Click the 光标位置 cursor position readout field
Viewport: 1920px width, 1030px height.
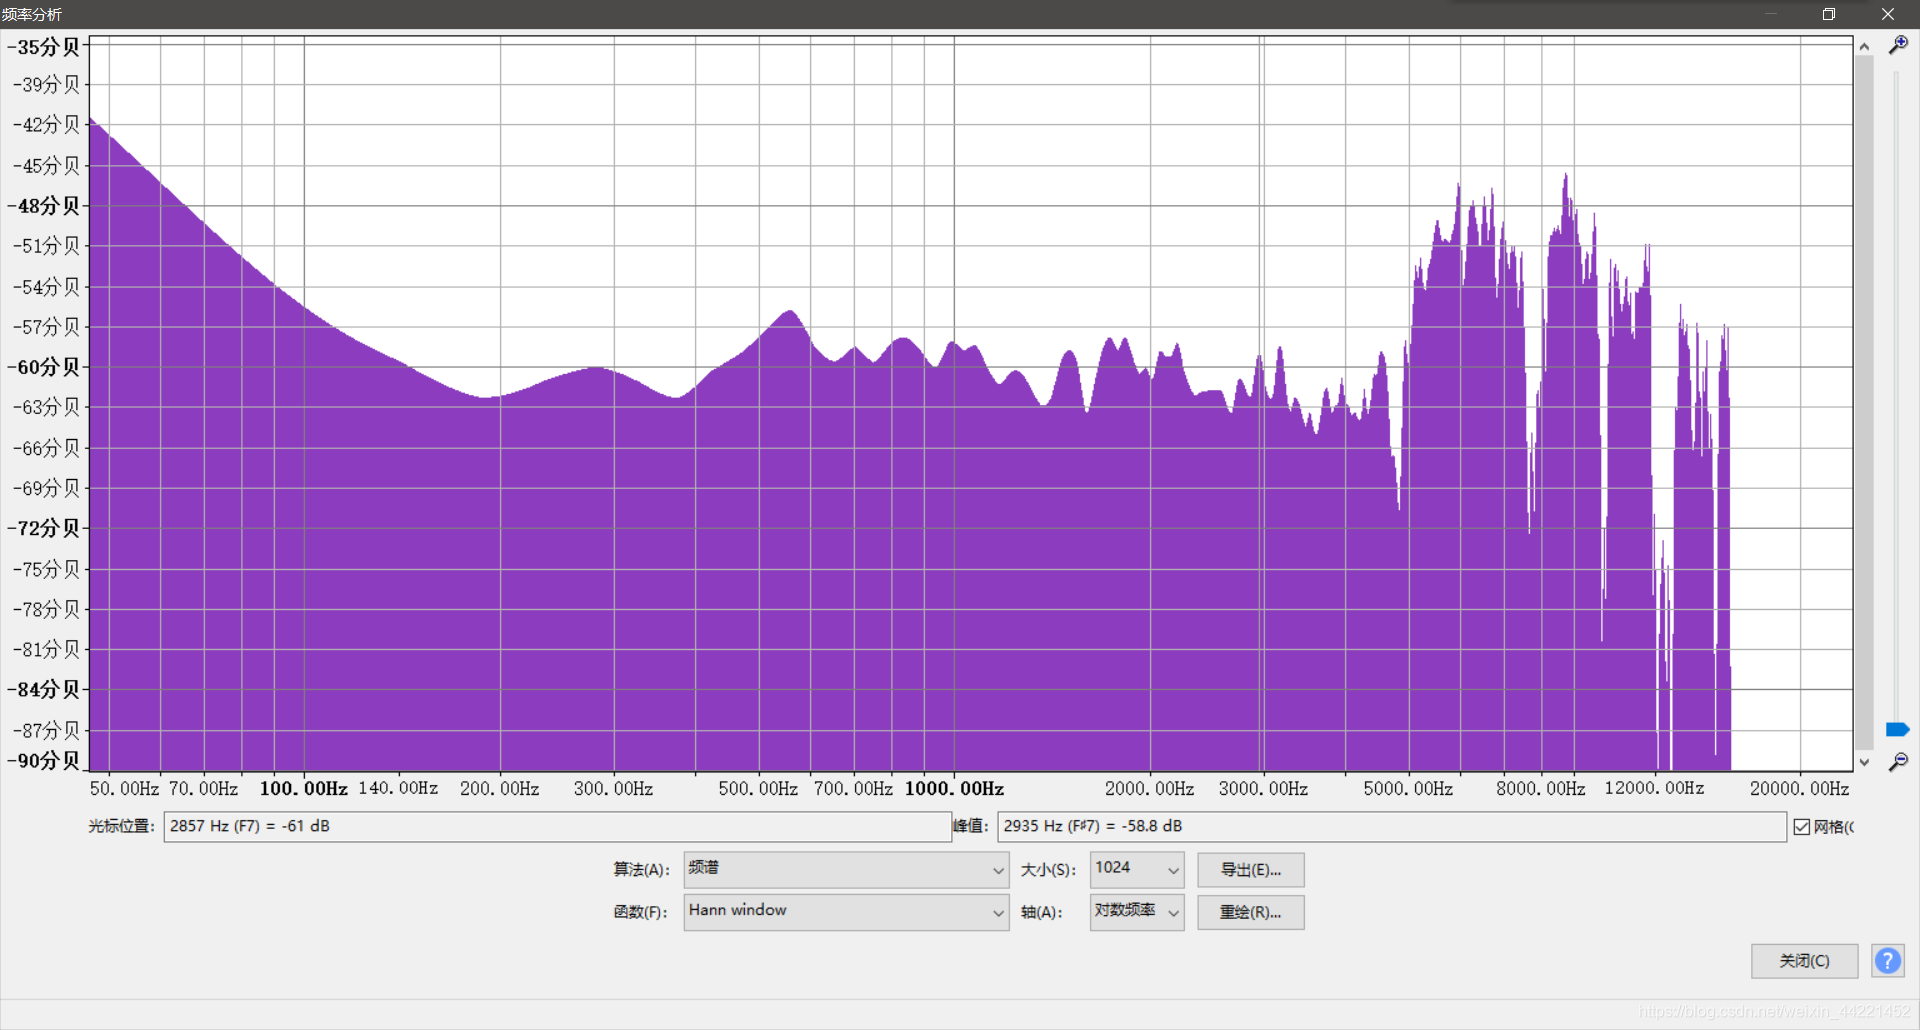click(x=557, y=827)
